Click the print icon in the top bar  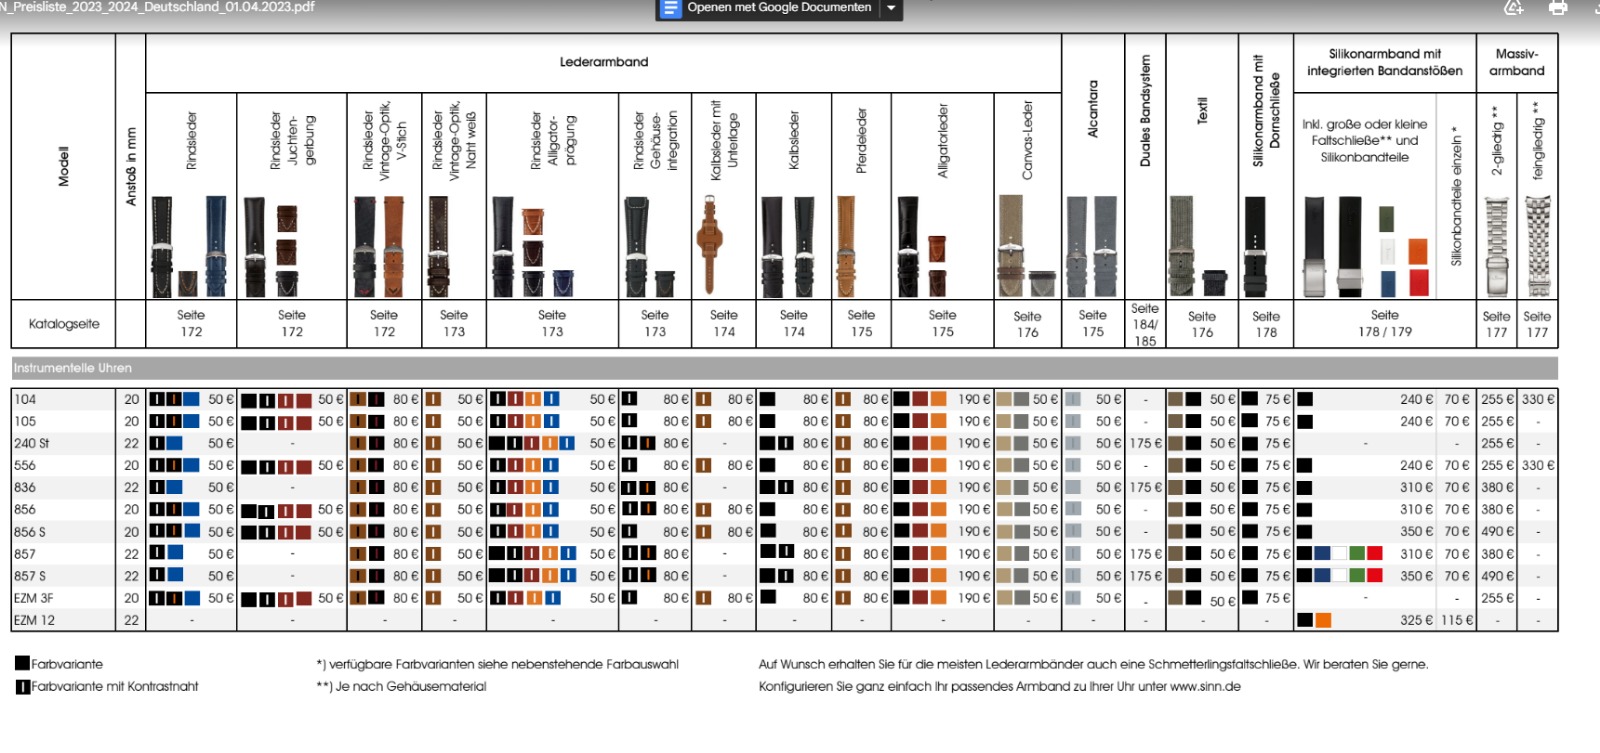[x=1557, y=8]
